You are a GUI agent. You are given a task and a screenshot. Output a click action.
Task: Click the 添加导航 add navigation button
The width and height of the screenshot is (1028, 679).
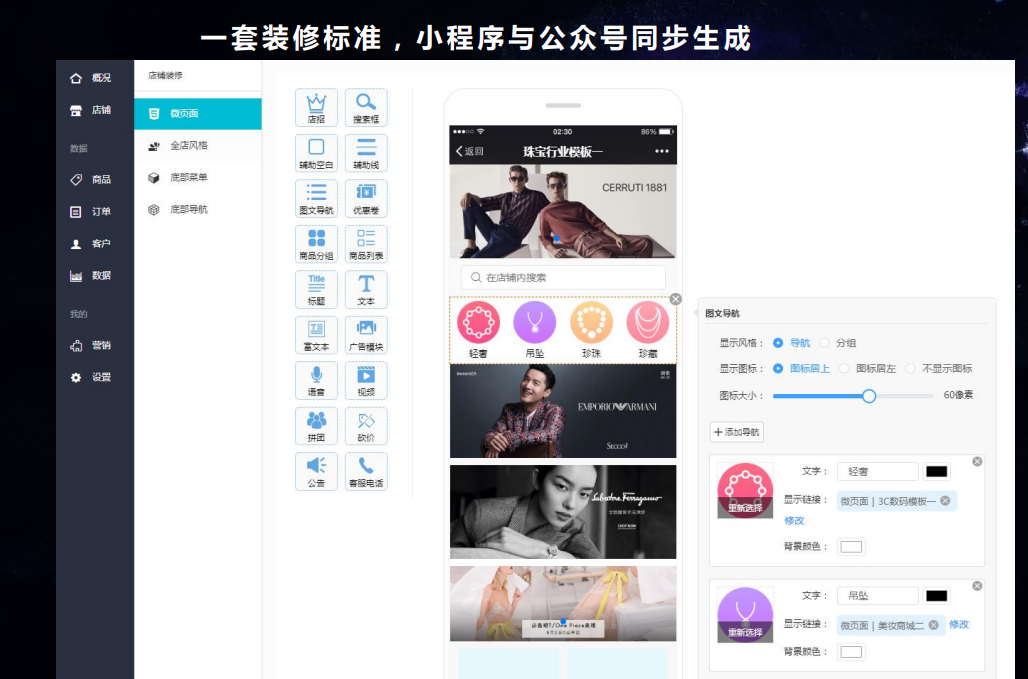click(x=737, y=432)
